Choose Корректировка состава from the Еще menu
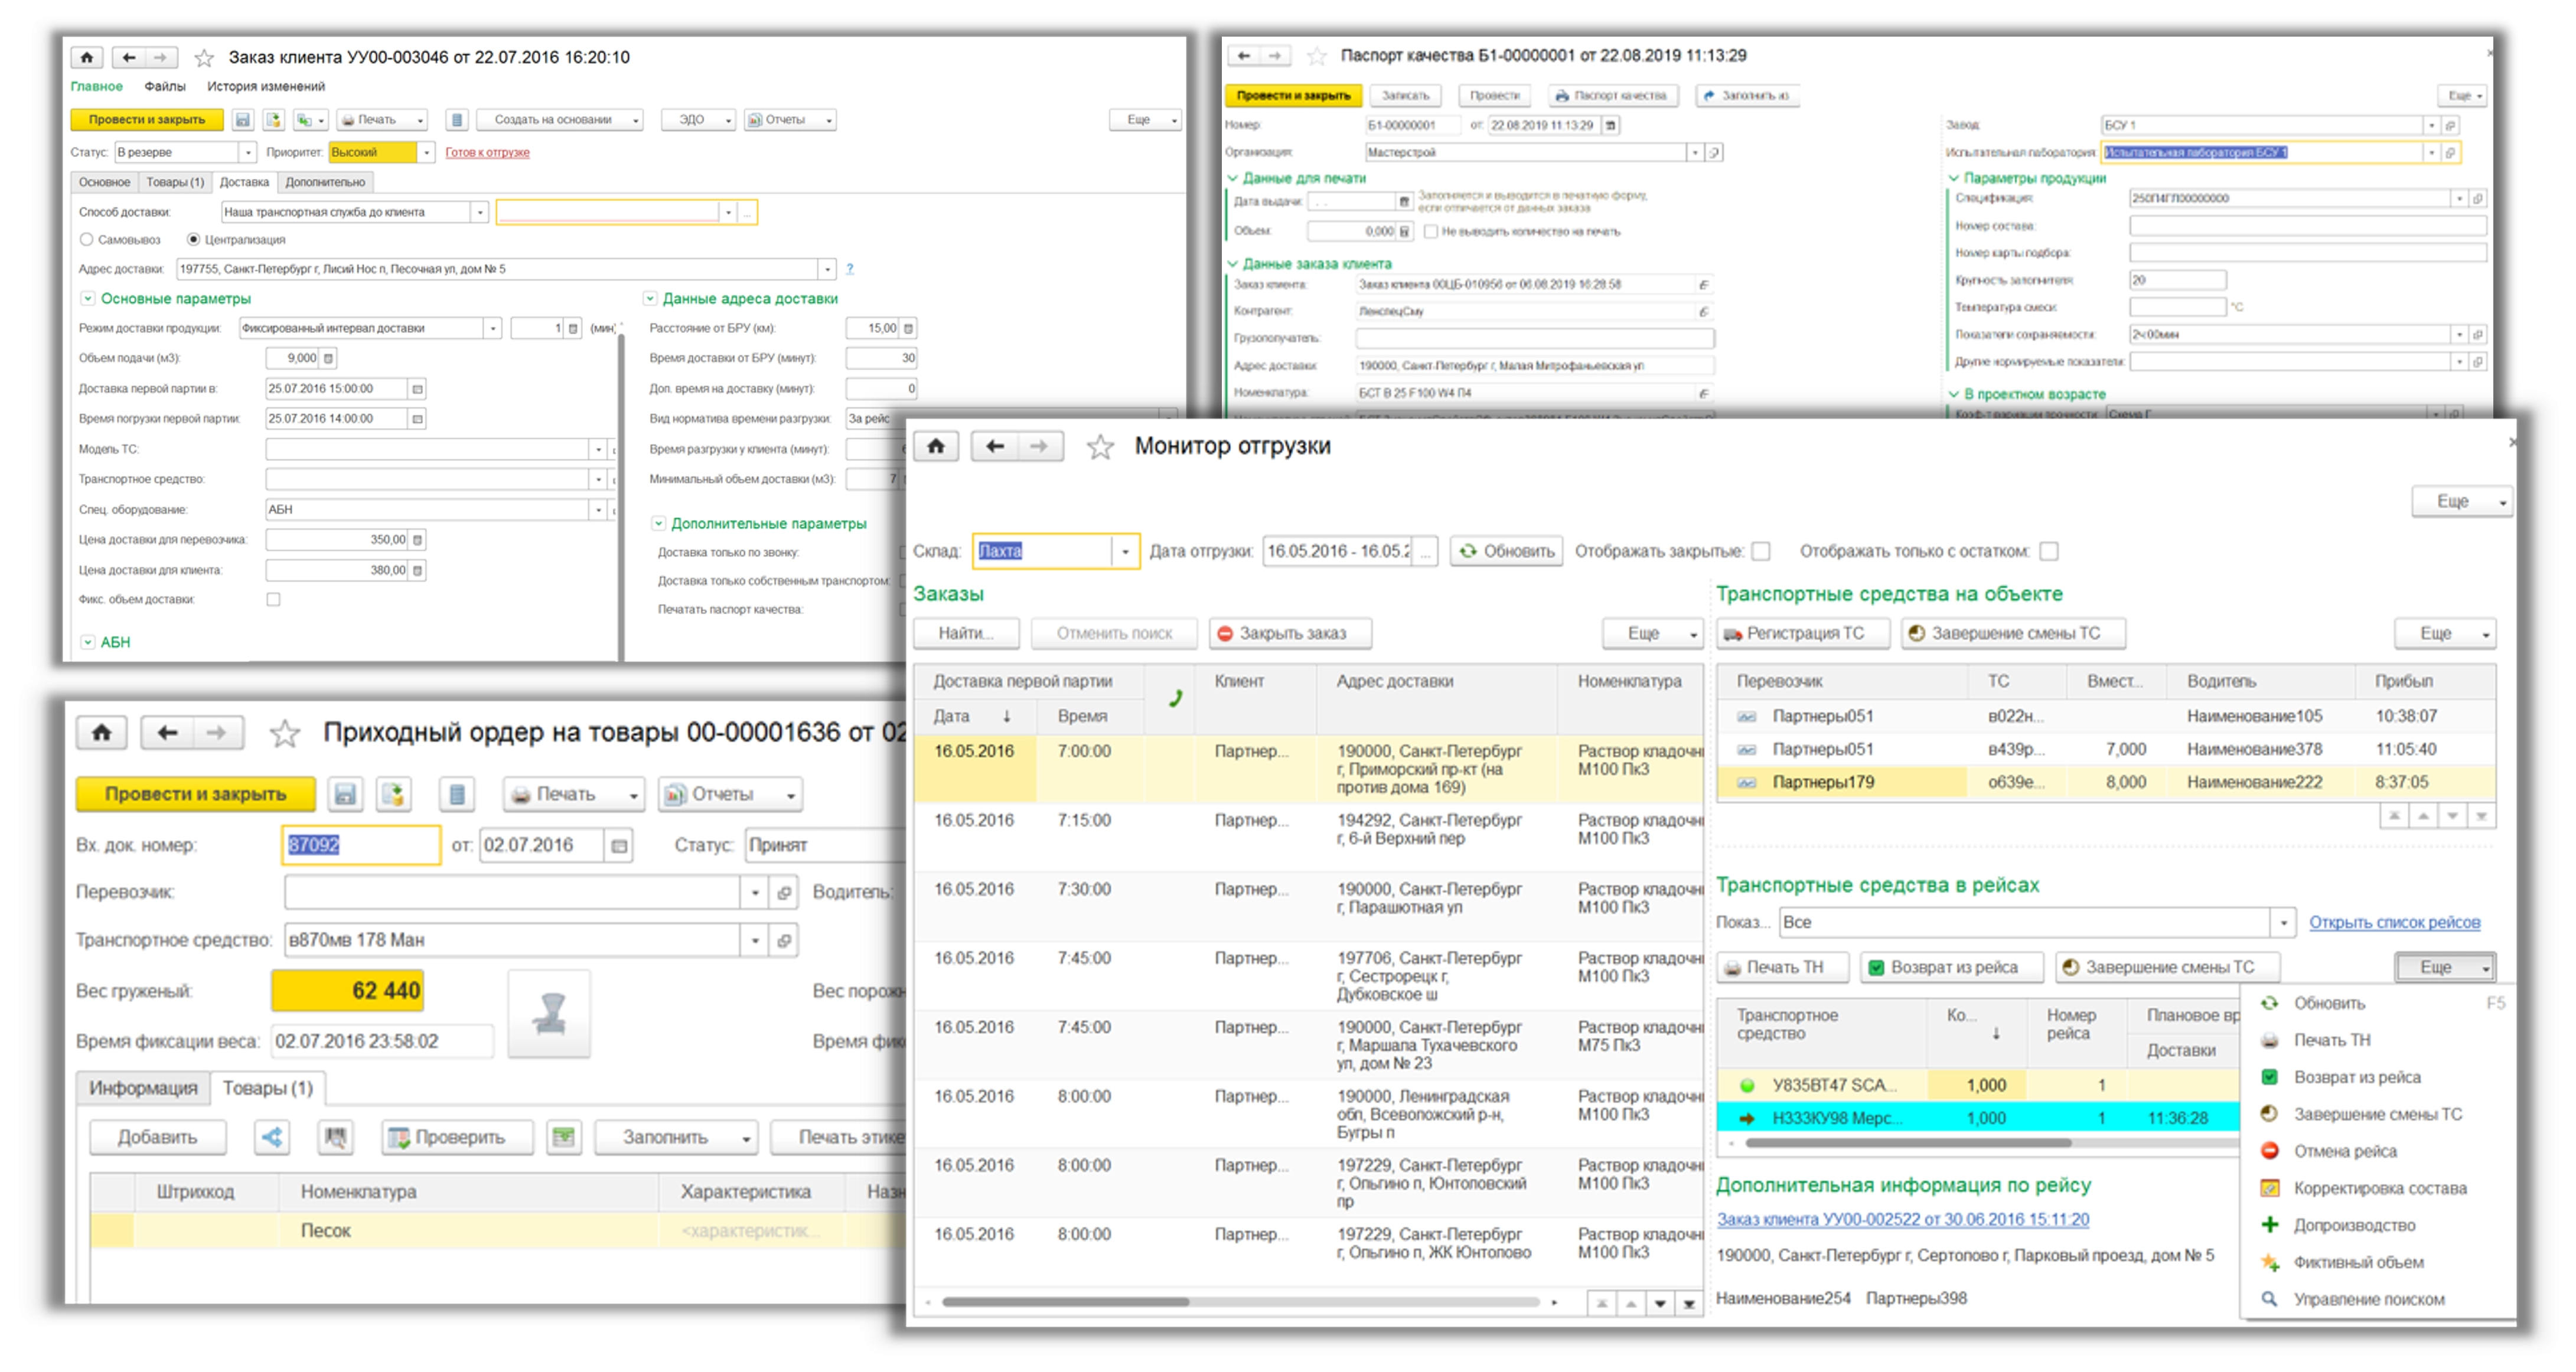2576x1372 pixels. tap(2379, 1188)
